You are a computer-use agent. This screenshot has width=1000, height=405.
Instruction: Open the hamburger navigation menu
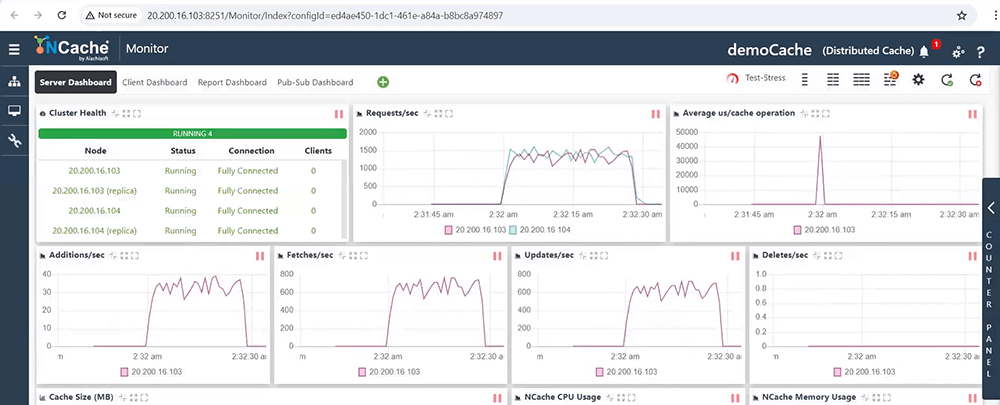(14, 50)
